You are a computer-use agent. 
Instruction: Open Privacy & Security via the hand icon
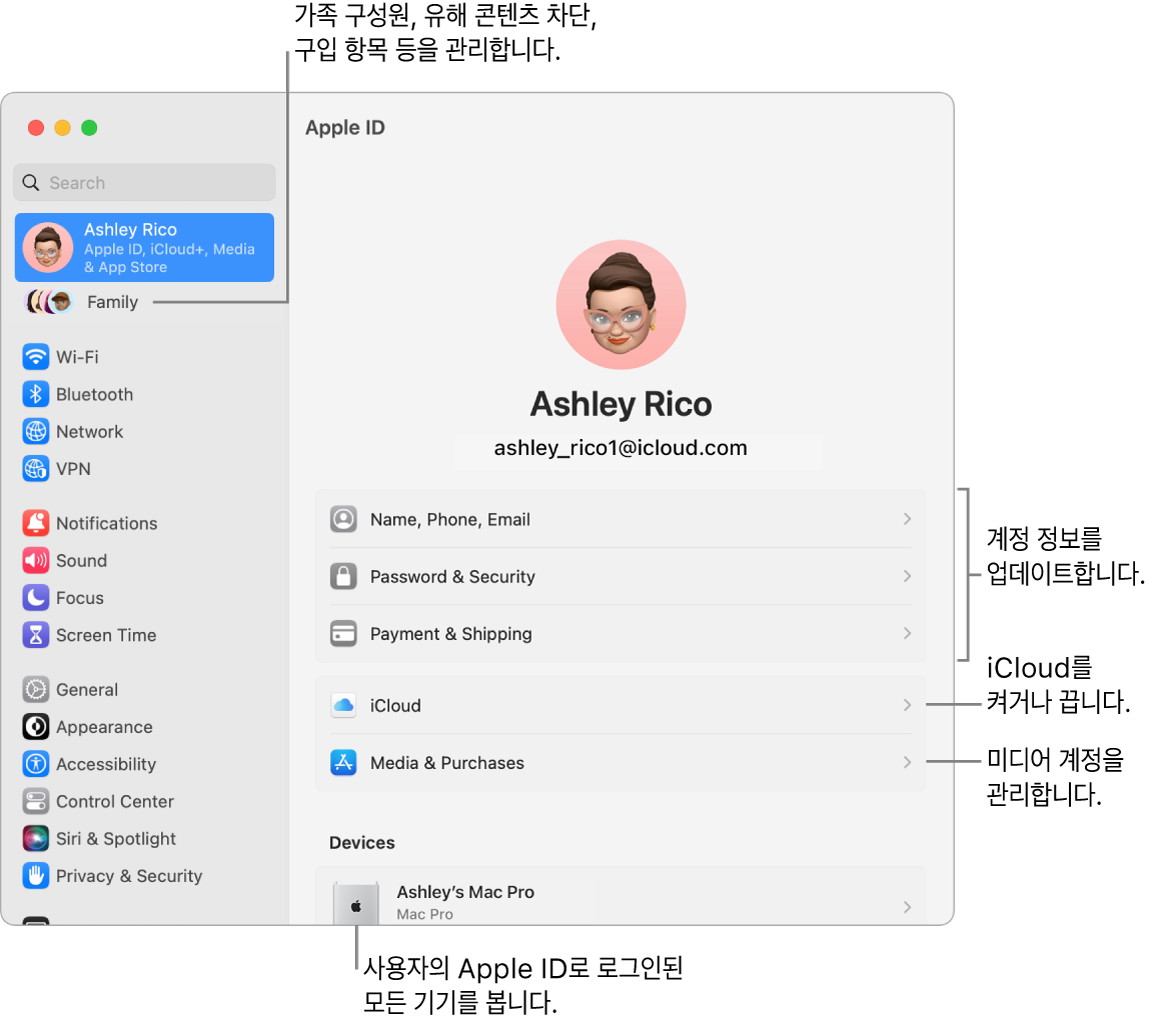point(34,875)
